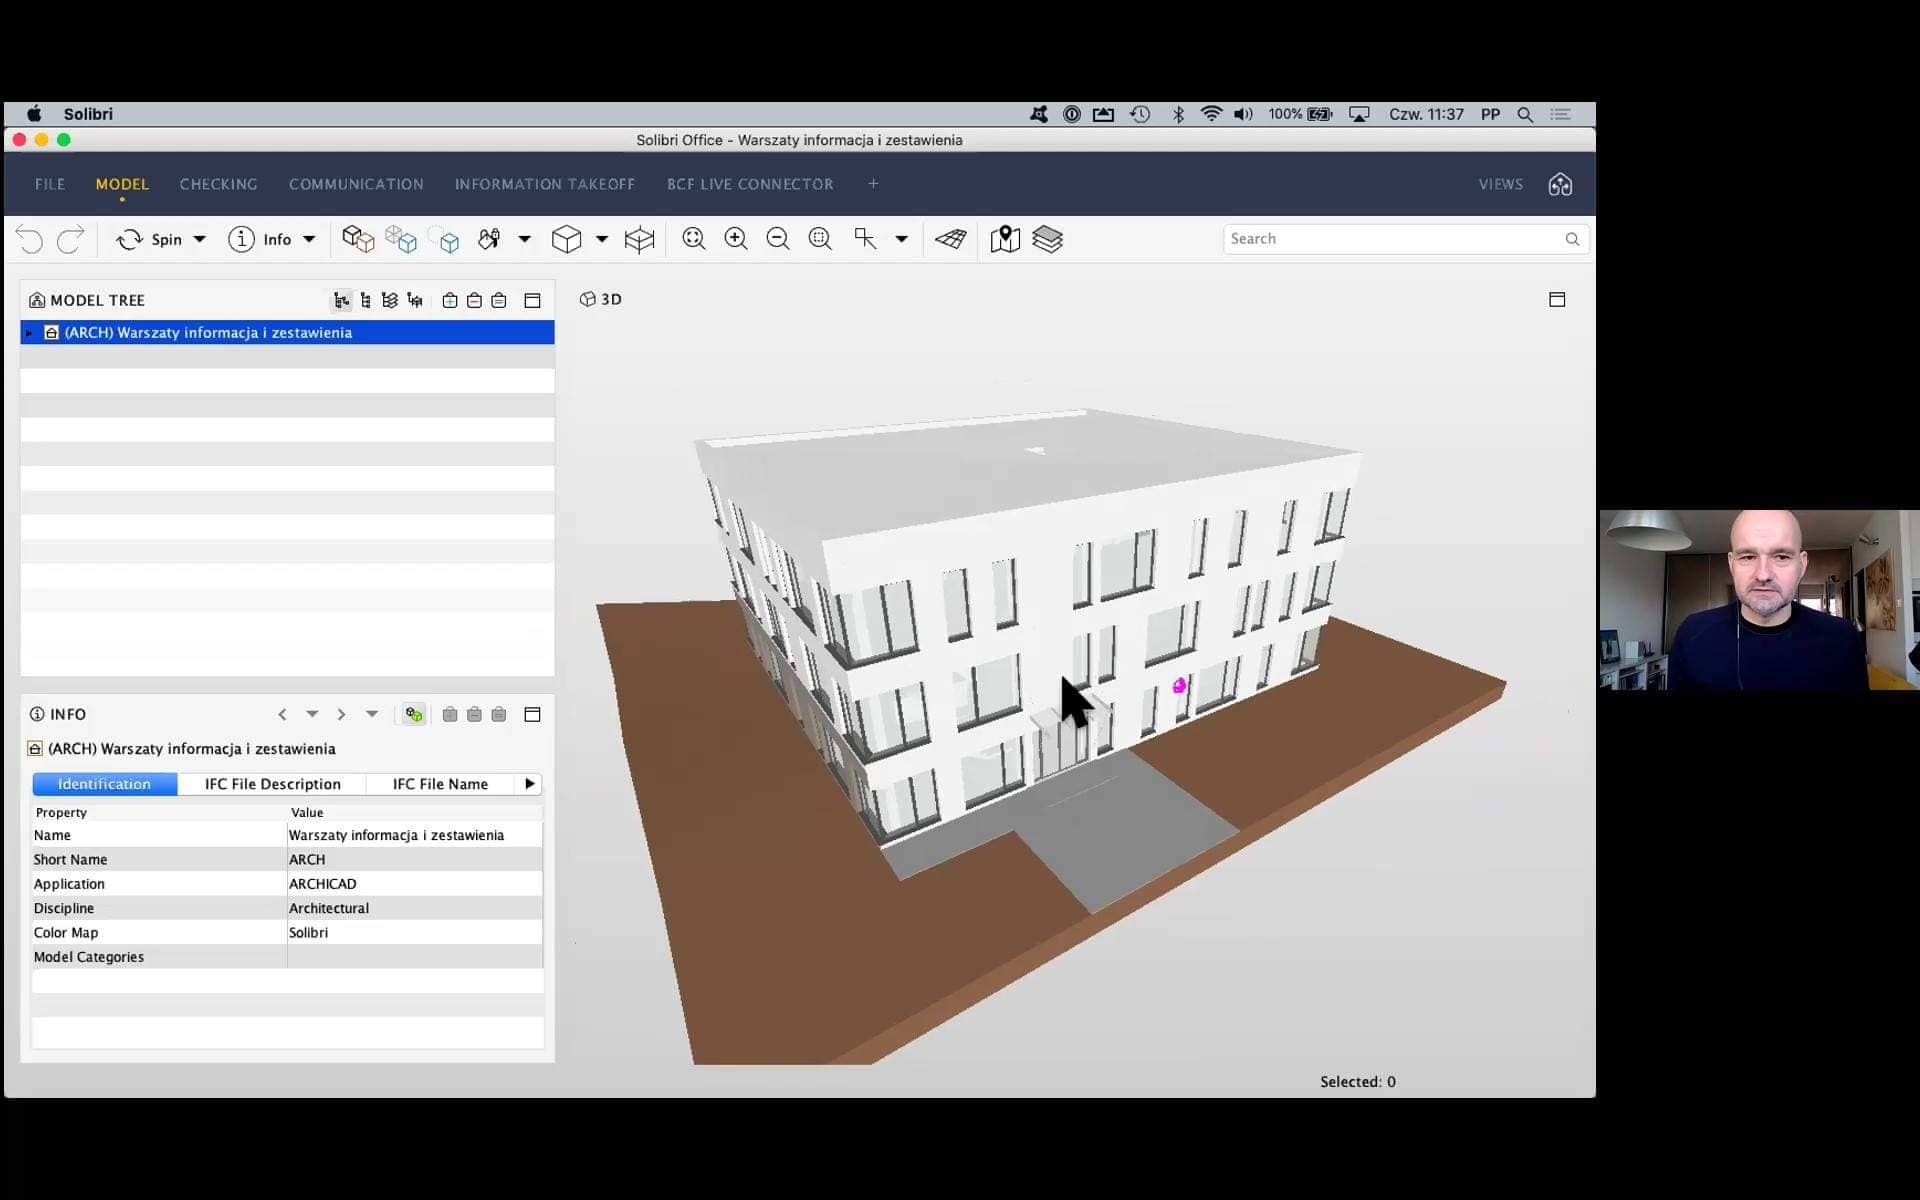Click the zoom in magnifier
The width and height of the screenshot is (1920, 1200).
click(736, 239)
